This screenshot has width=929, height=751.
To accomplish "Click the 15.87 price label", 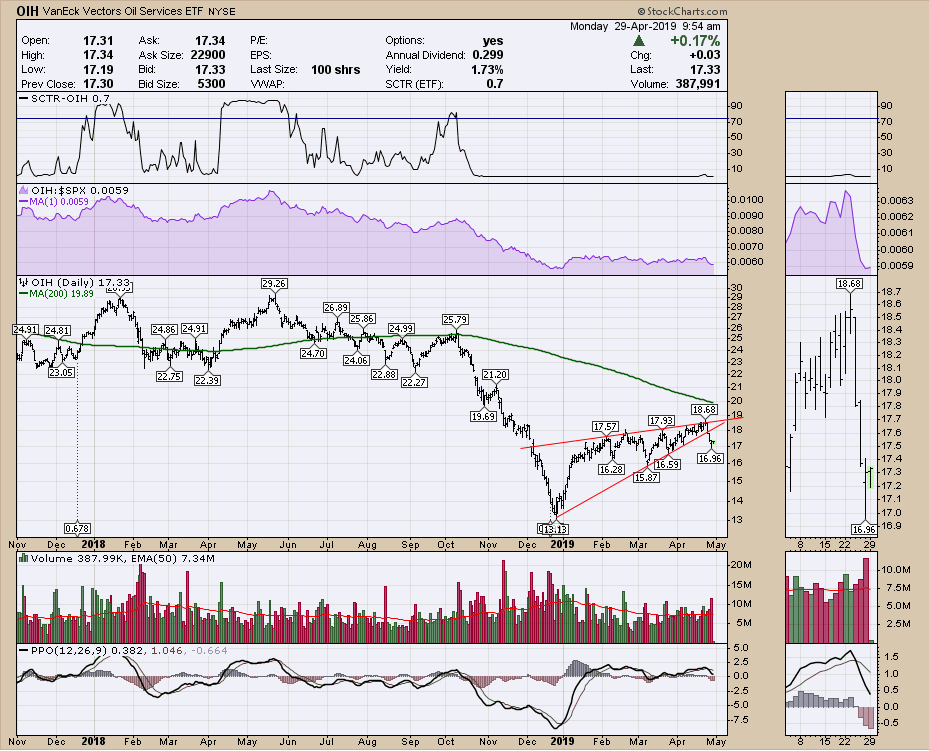I will point(646,477).
